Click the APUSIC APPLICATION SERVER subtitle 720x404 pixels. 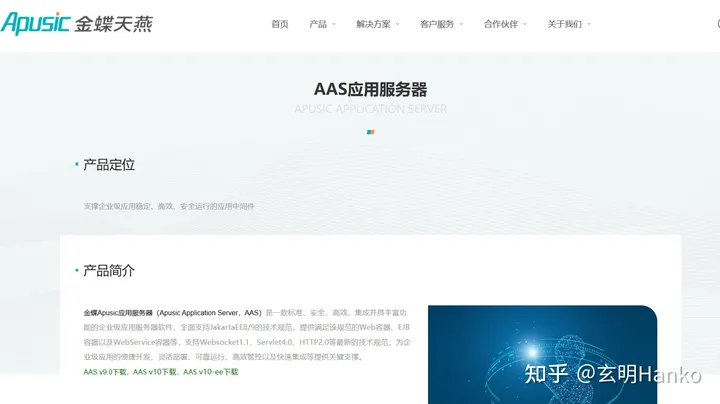371,109
